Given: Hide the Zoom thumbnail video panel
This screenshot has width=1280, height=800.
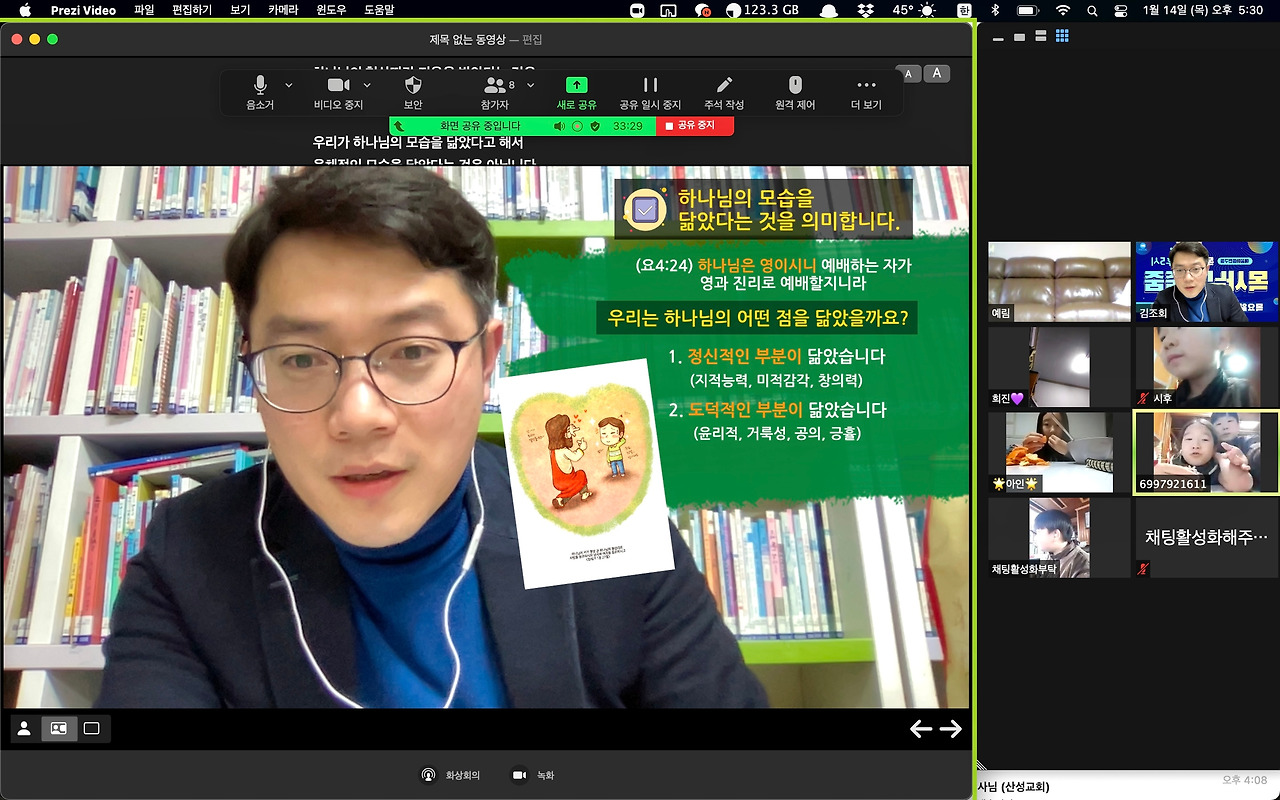Looking at the screenshot, I should tap(997, 37).
